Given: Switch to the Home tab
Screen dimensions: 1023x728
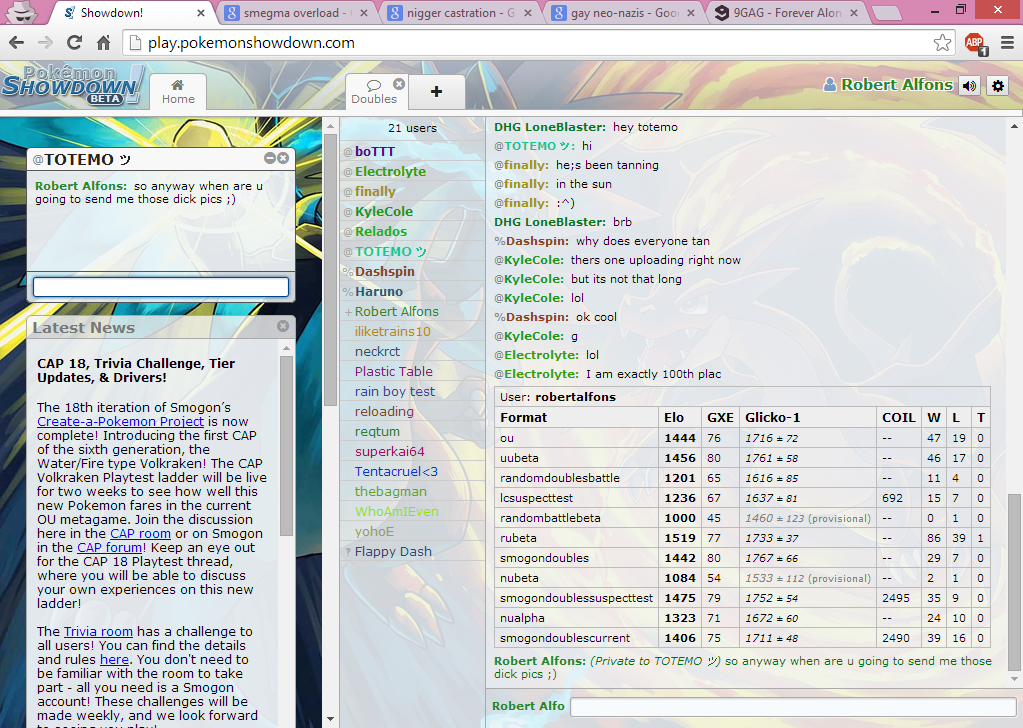Looking at the screenshot, I should click(x=178, y=91).
